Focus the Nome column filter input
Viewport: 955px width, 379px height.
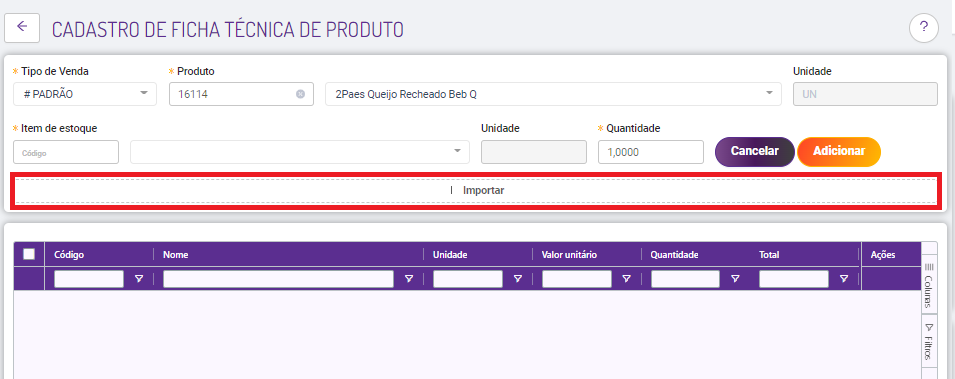[278, 279]
